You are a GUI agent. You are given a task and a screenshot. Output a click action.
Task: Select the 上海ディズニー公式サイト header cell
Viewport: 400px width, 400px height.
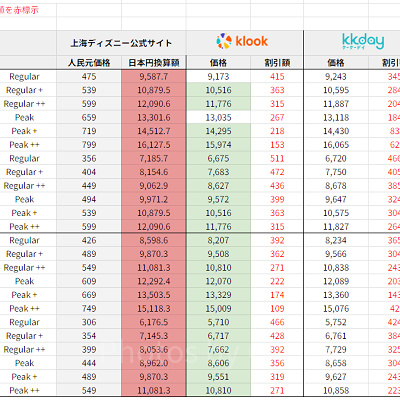point(121,43)
